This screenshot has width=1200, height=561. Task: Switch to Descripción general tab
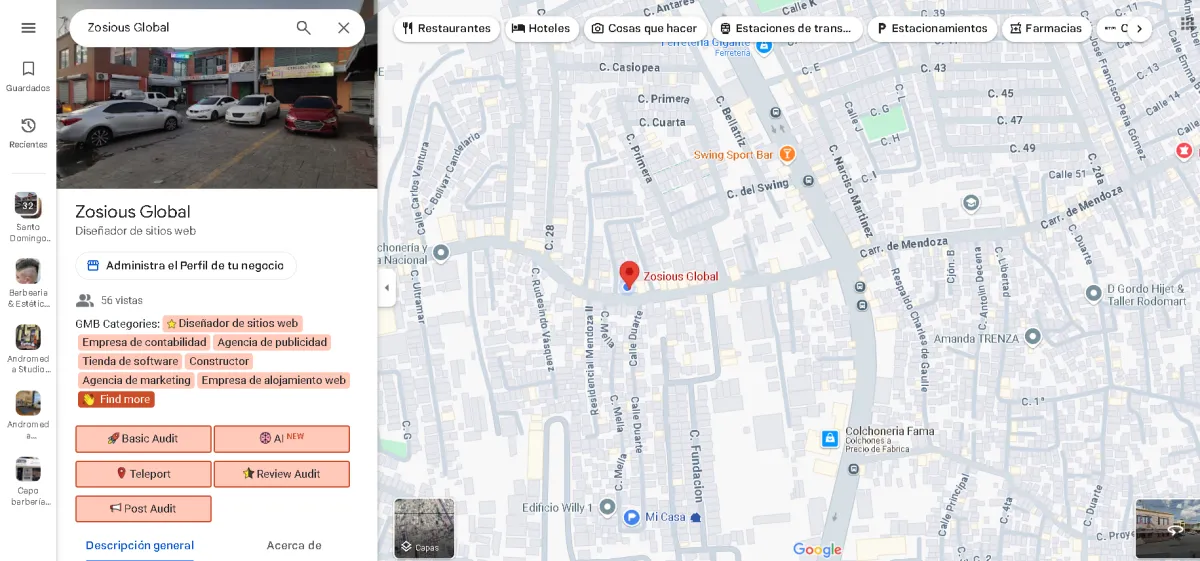(140, 546)
